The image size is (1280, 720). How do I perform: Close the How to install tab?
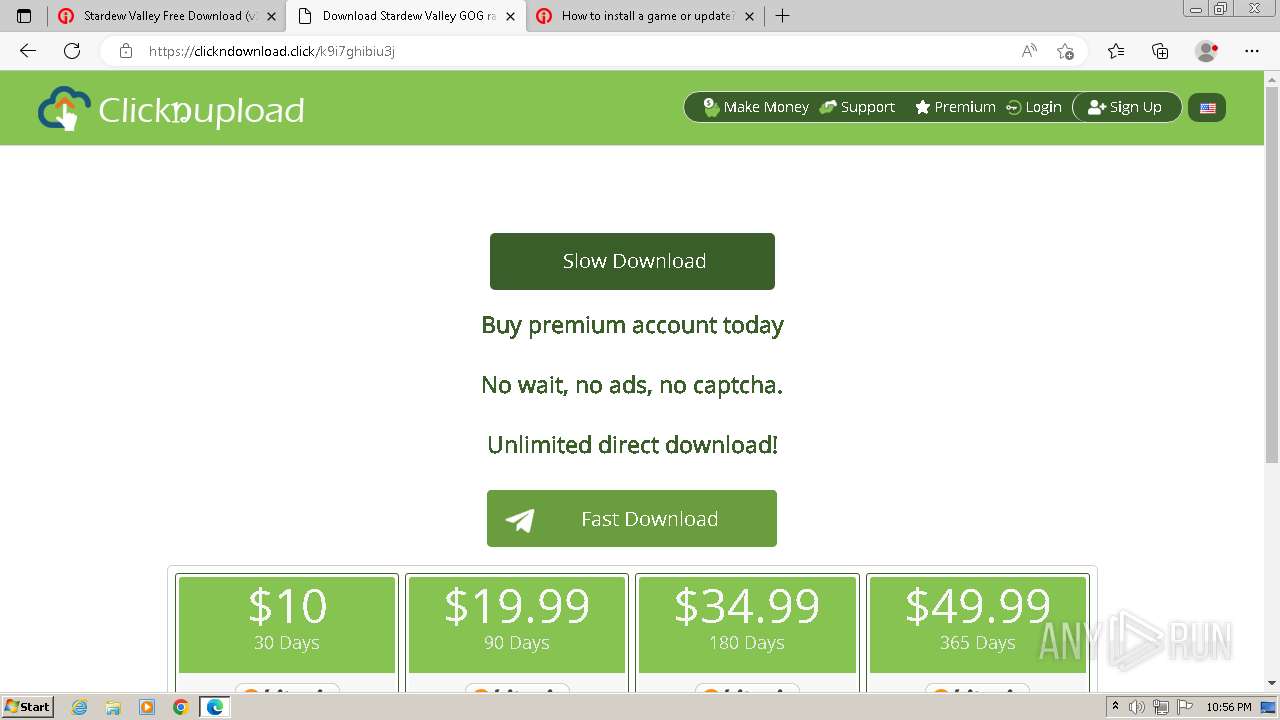(749, 16)
